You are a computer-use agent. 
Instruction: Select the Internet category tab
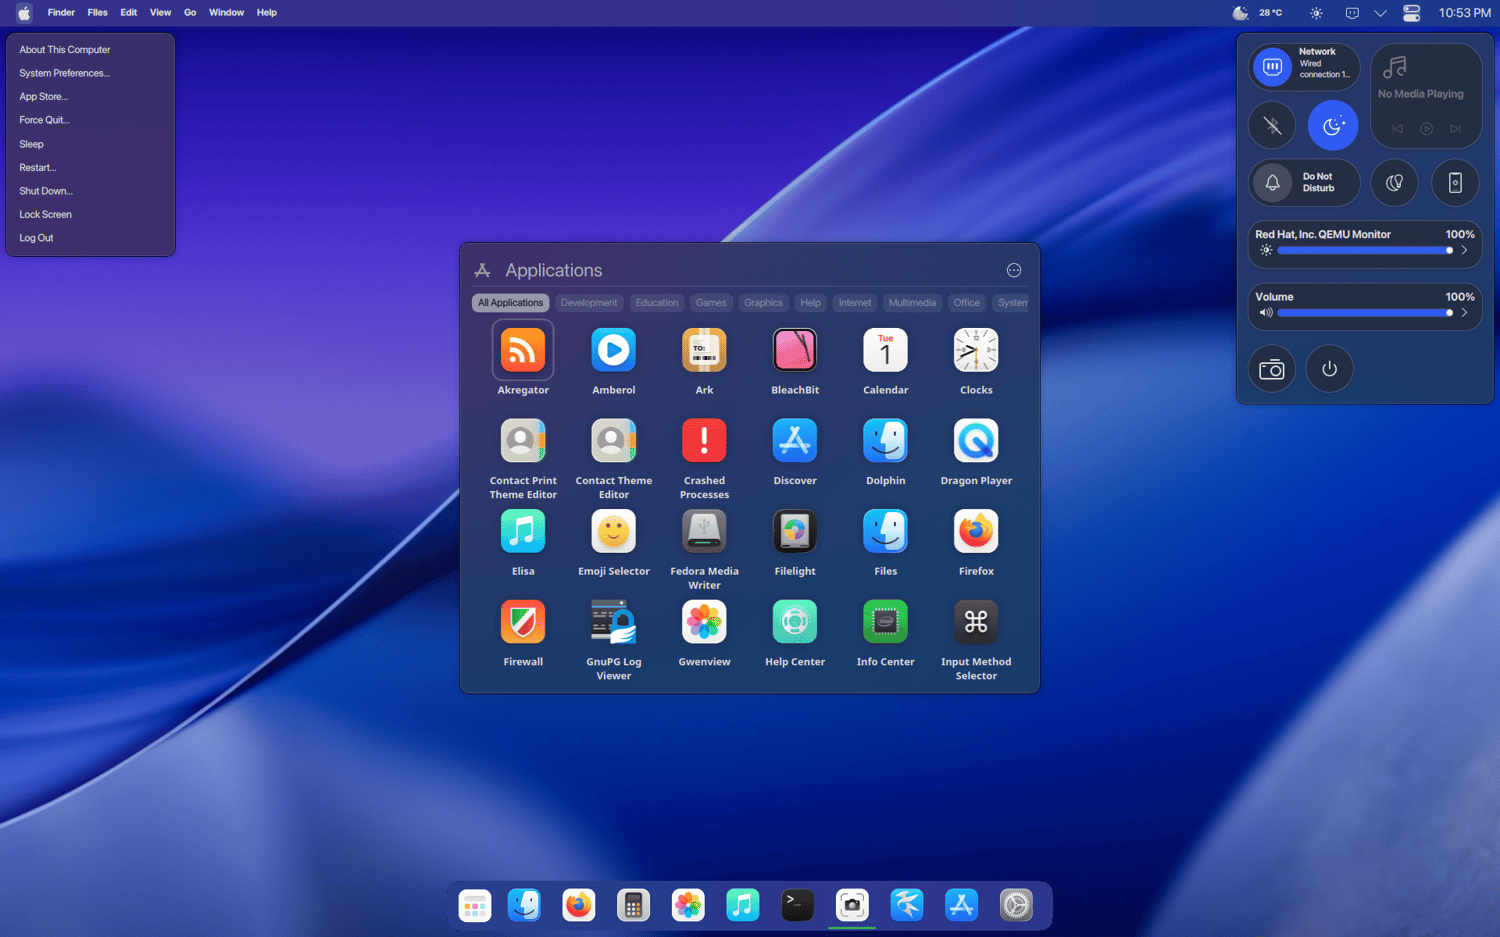(855, 303)
